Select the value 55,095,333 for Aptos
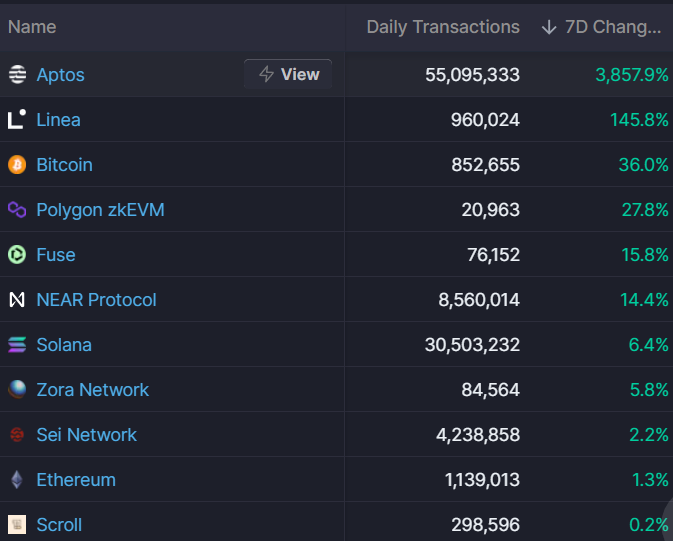The image size is (673, 541). 472,75
